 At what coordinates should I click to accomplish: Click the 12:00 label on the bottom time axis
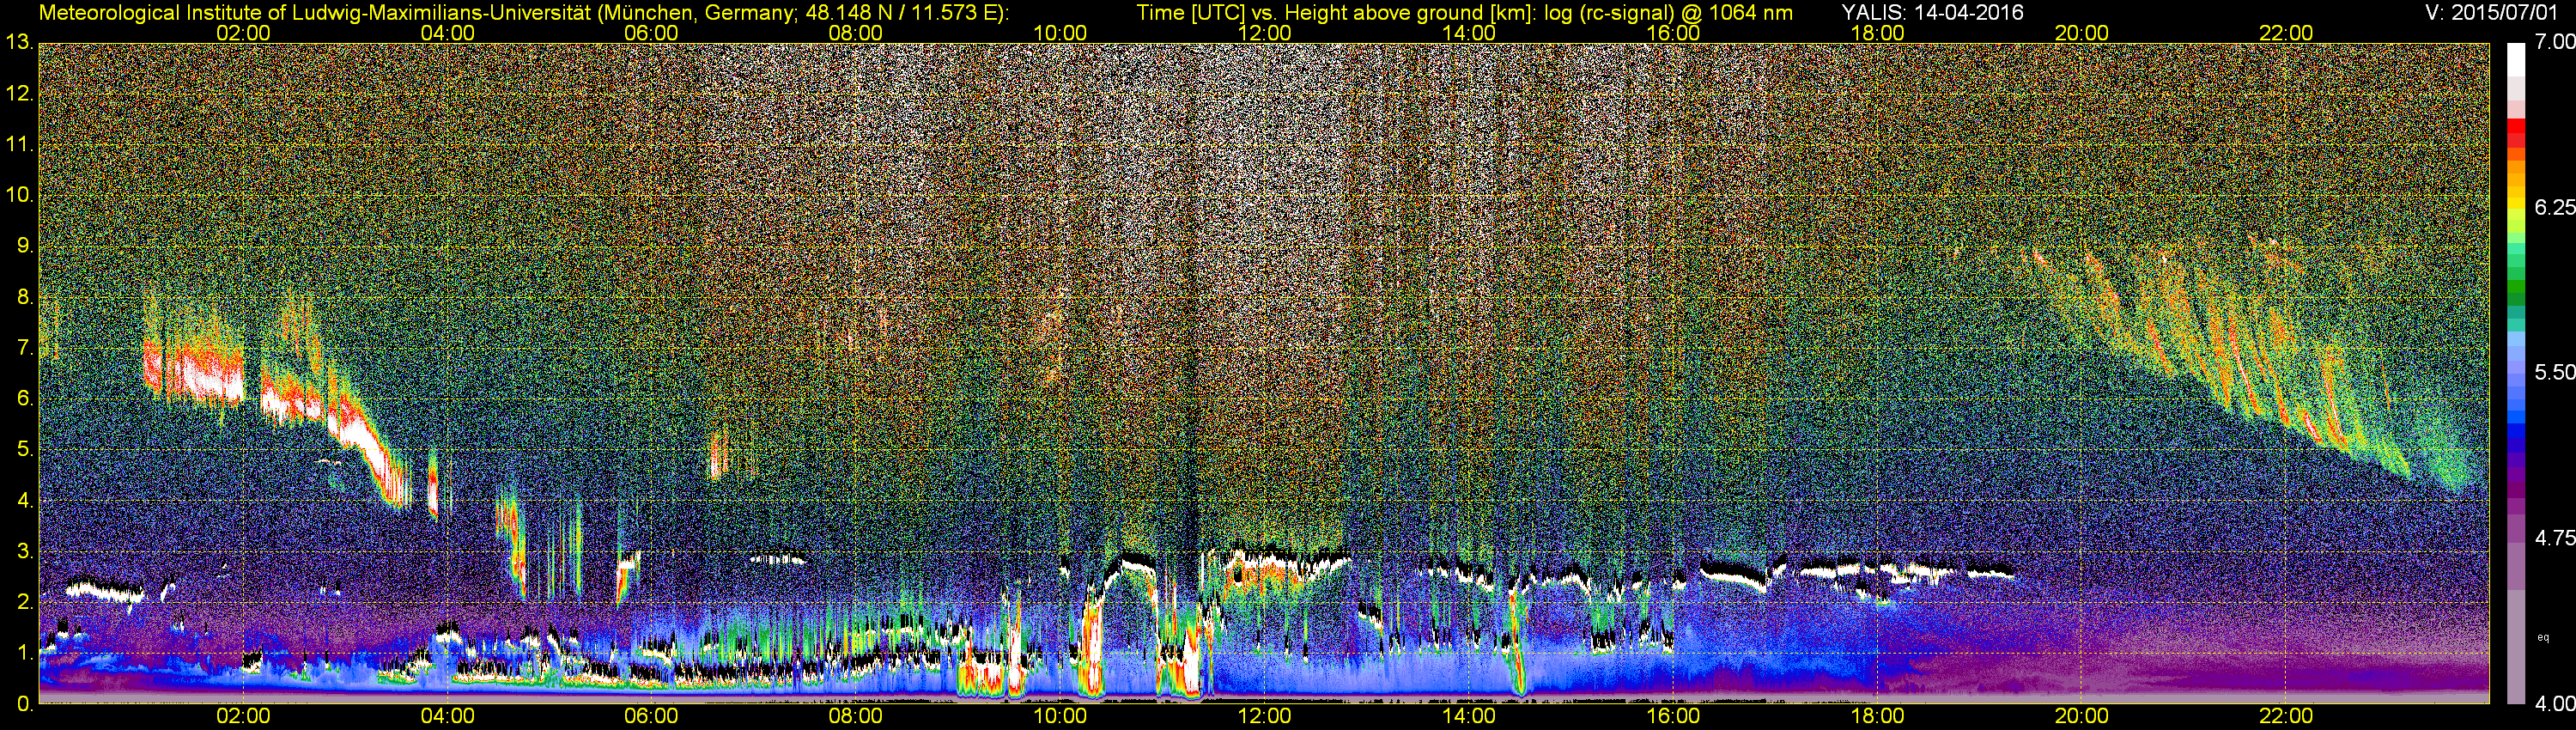click(1264, 716)
